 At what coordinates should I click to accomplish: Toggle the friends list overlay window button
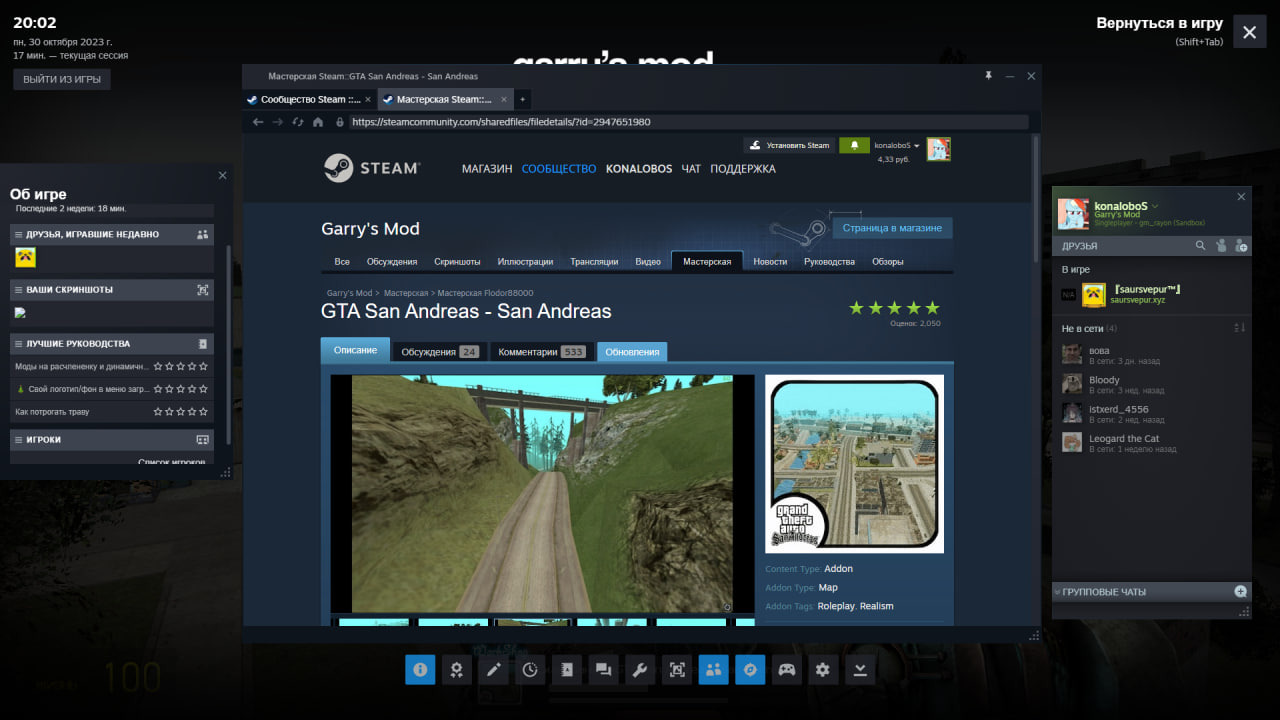pyautogui.click(x=714, y=670)
